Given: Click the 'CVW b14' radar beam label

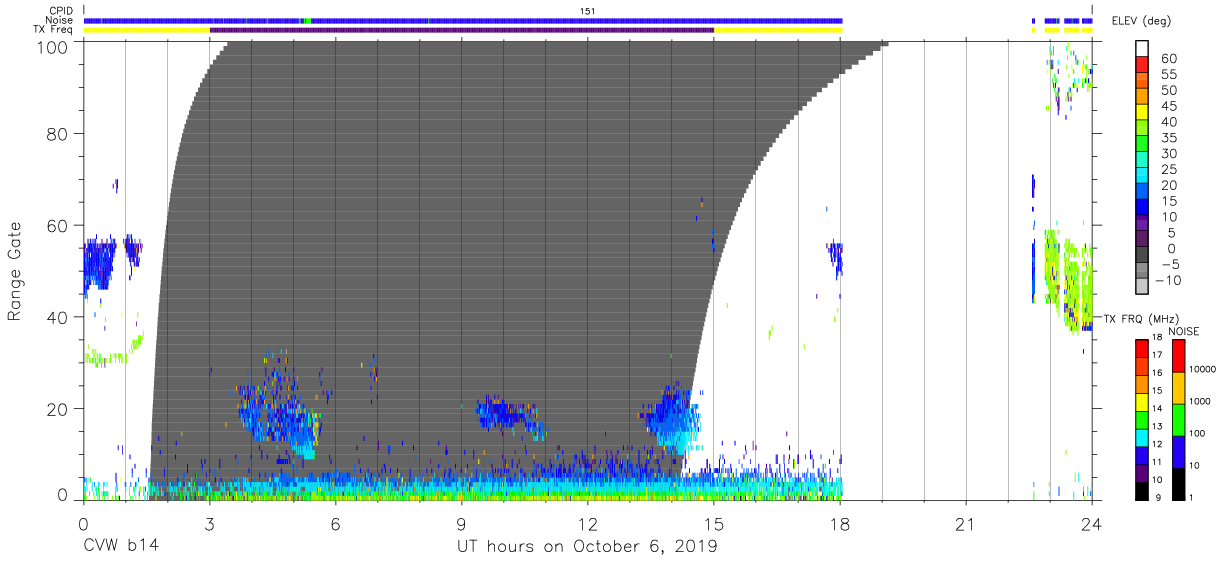Looking at the screenshot, I should 120,547.
